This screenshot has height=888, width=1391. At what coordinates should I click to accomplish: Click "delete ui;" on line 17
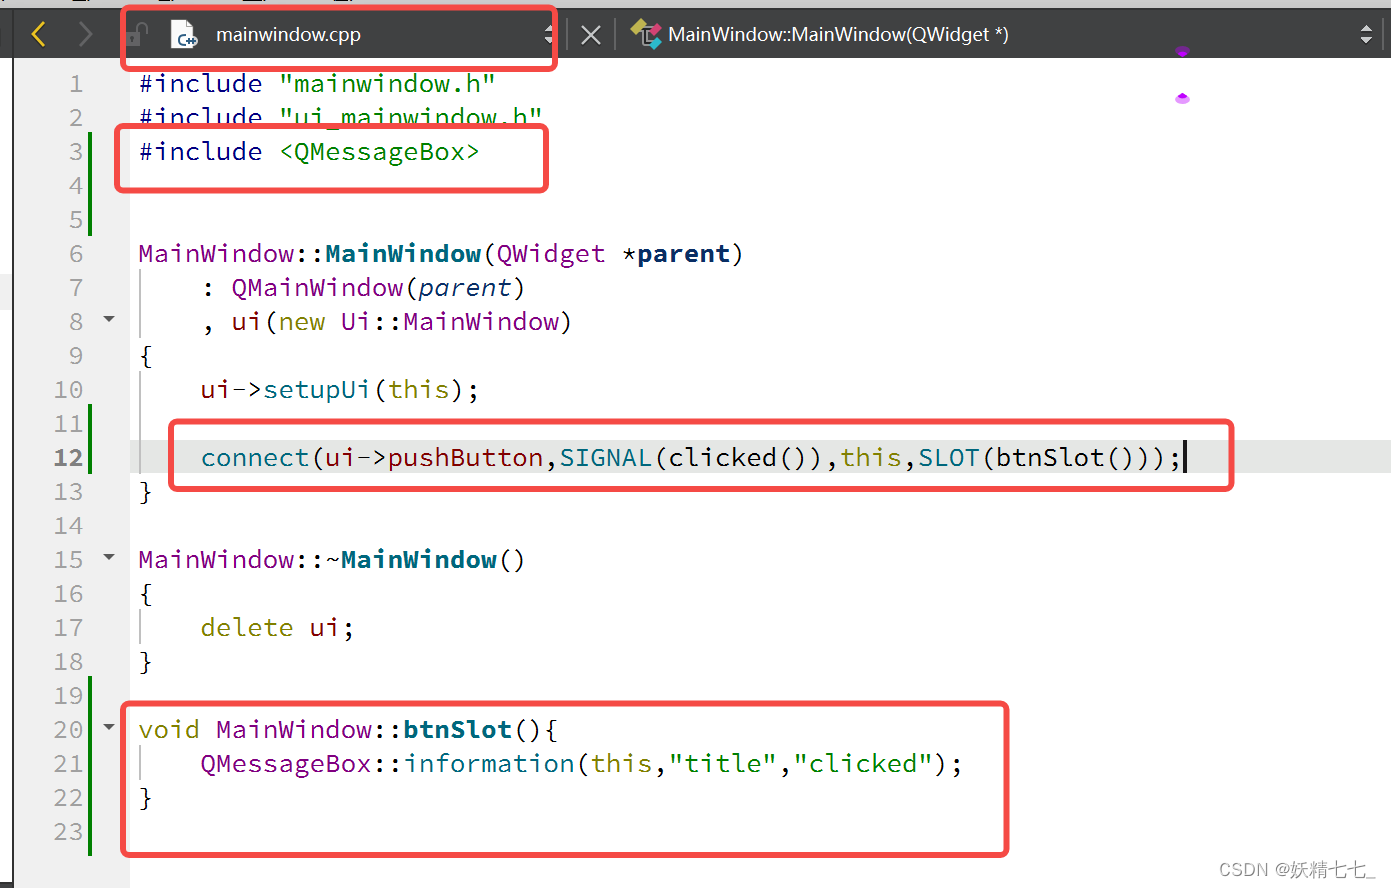pyautogui.click(x=277, y=628)
